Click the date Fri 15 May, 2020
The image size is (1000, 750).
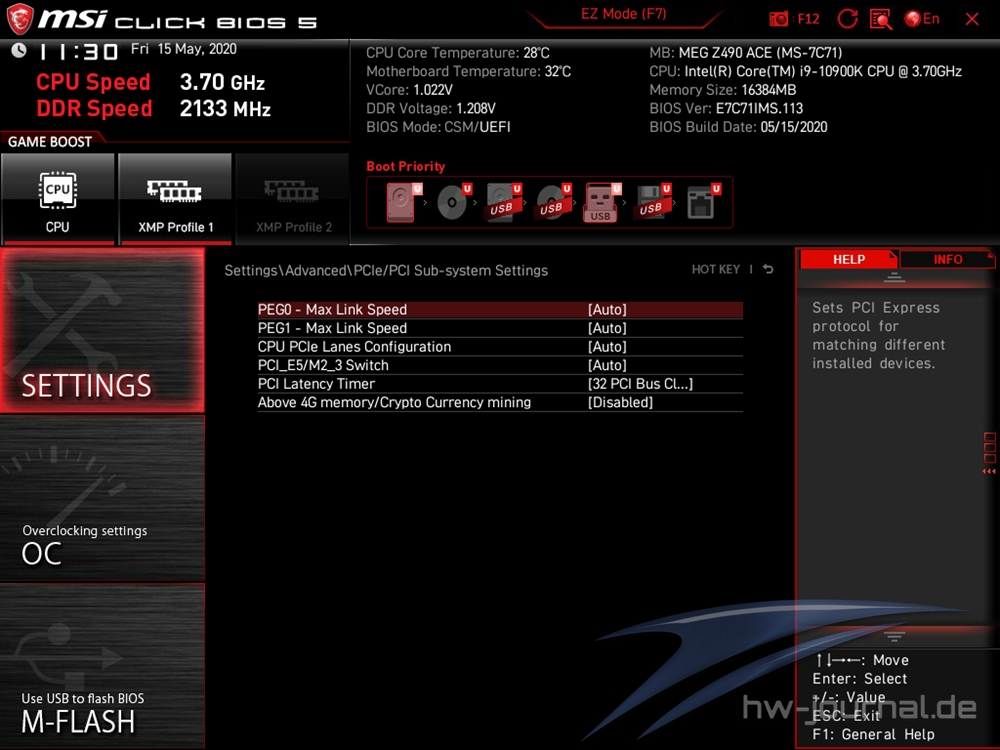pyautogui.click(x=184, y=49)
